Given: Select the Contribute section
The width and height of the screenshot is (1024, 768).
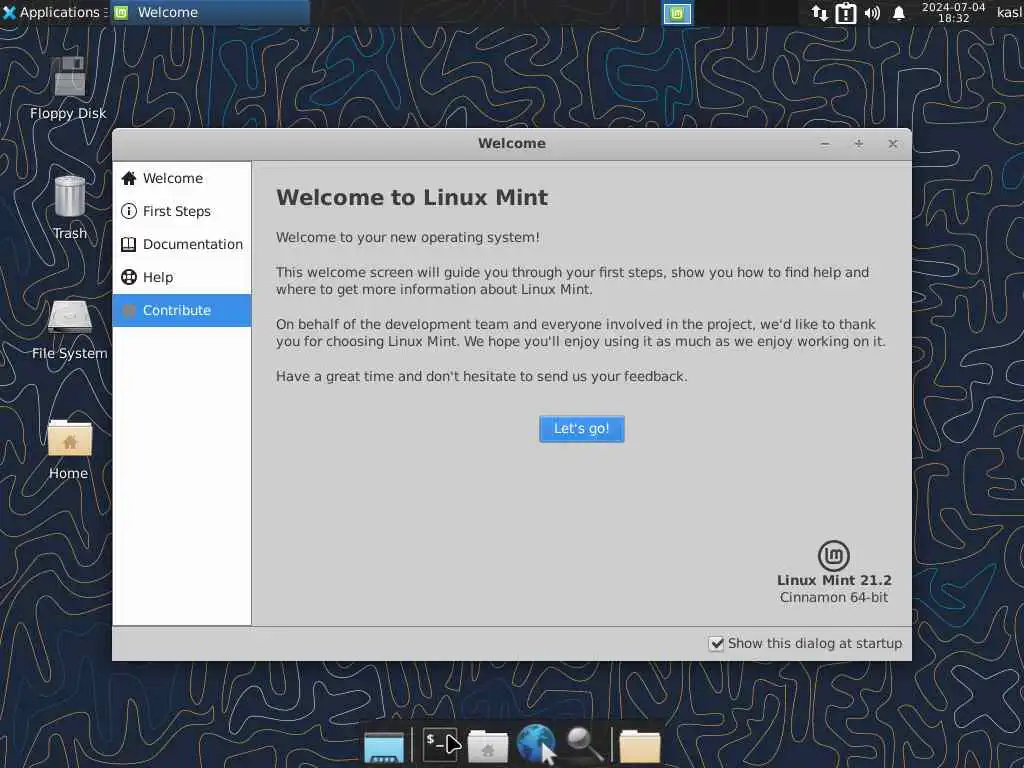Looking at the screenshot, I should [x=182, y=310].
